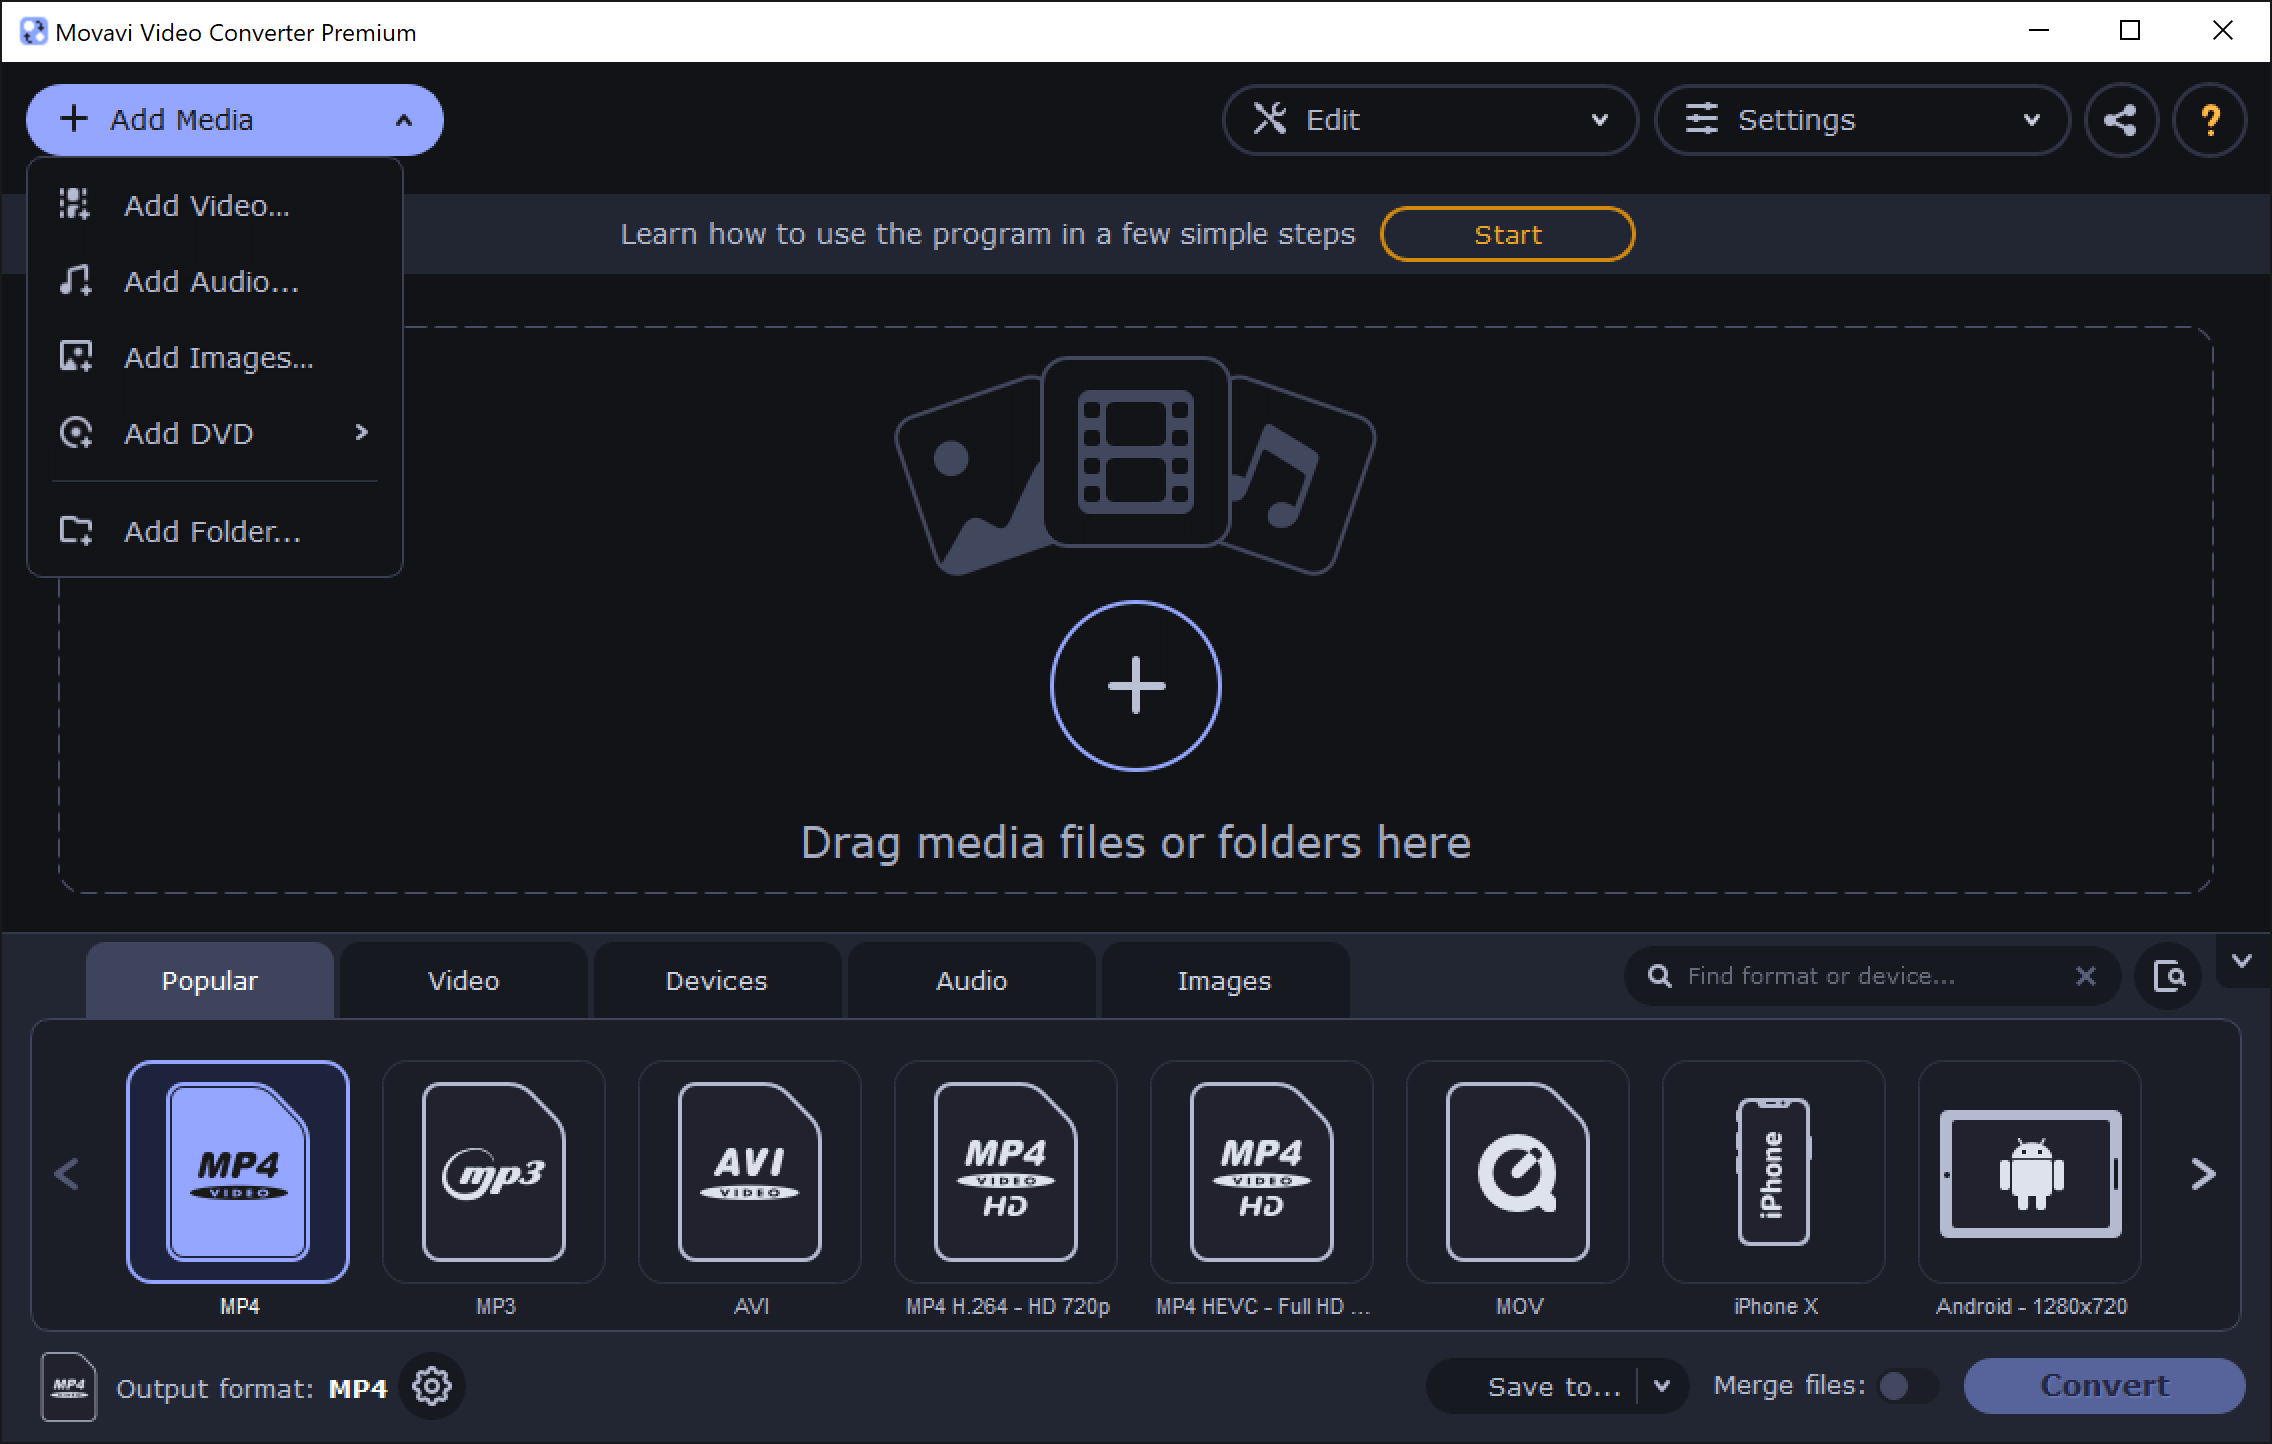The height and width of the screenshot is (1444, 2272).
Task: Click the detect device icon beside search
Action: coord(2169,976)
